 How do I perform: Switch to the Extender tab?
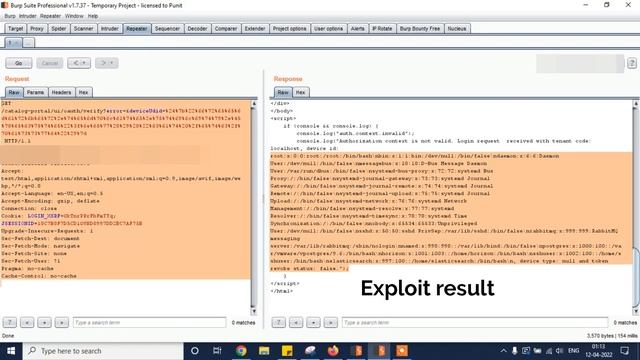pos(255,29)
